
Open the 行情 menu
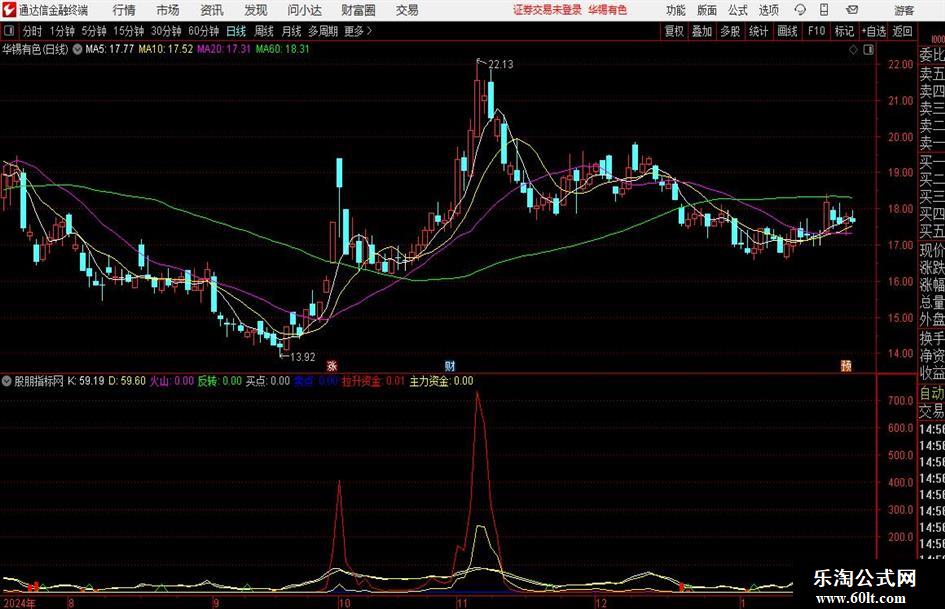pos(124,10)
